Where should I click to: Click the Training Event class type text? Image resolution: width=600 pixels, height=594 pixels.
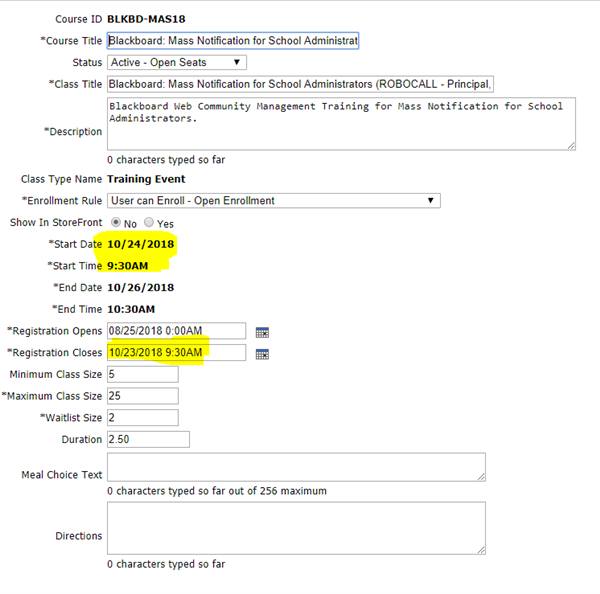tap(146, 179)
